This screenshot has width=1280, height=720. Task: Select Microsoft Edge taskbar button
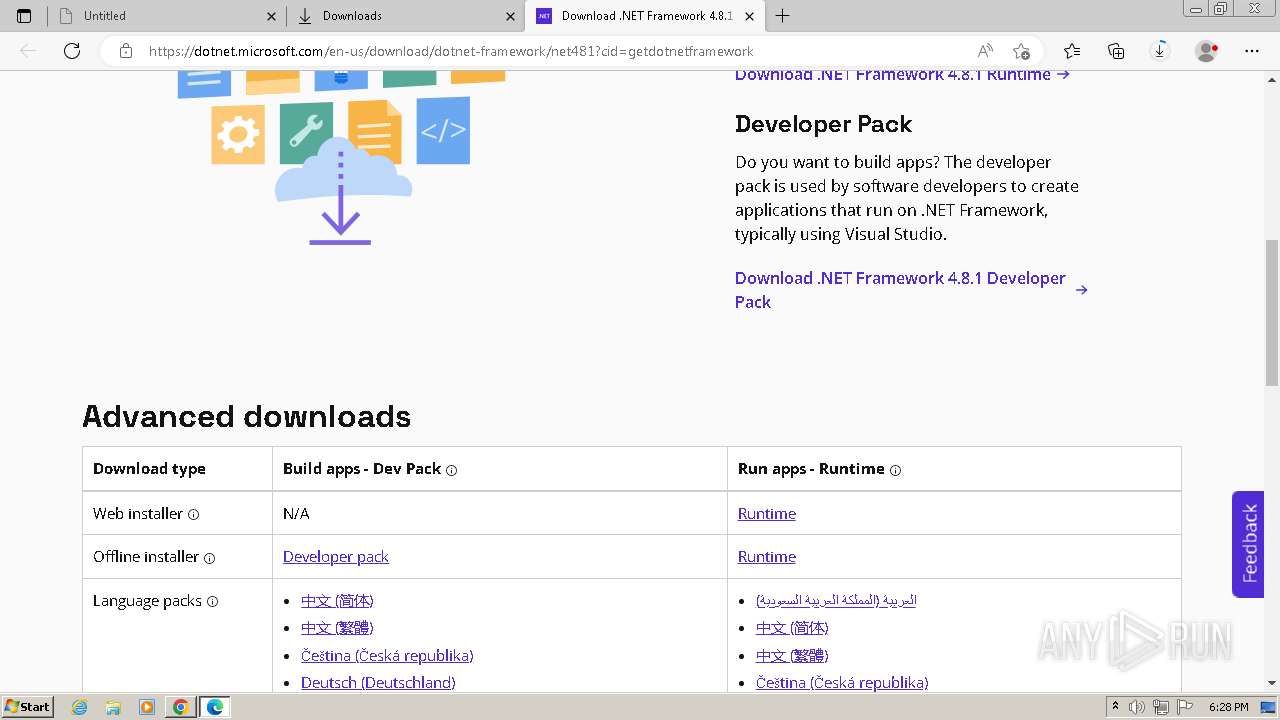pos(215,707)
